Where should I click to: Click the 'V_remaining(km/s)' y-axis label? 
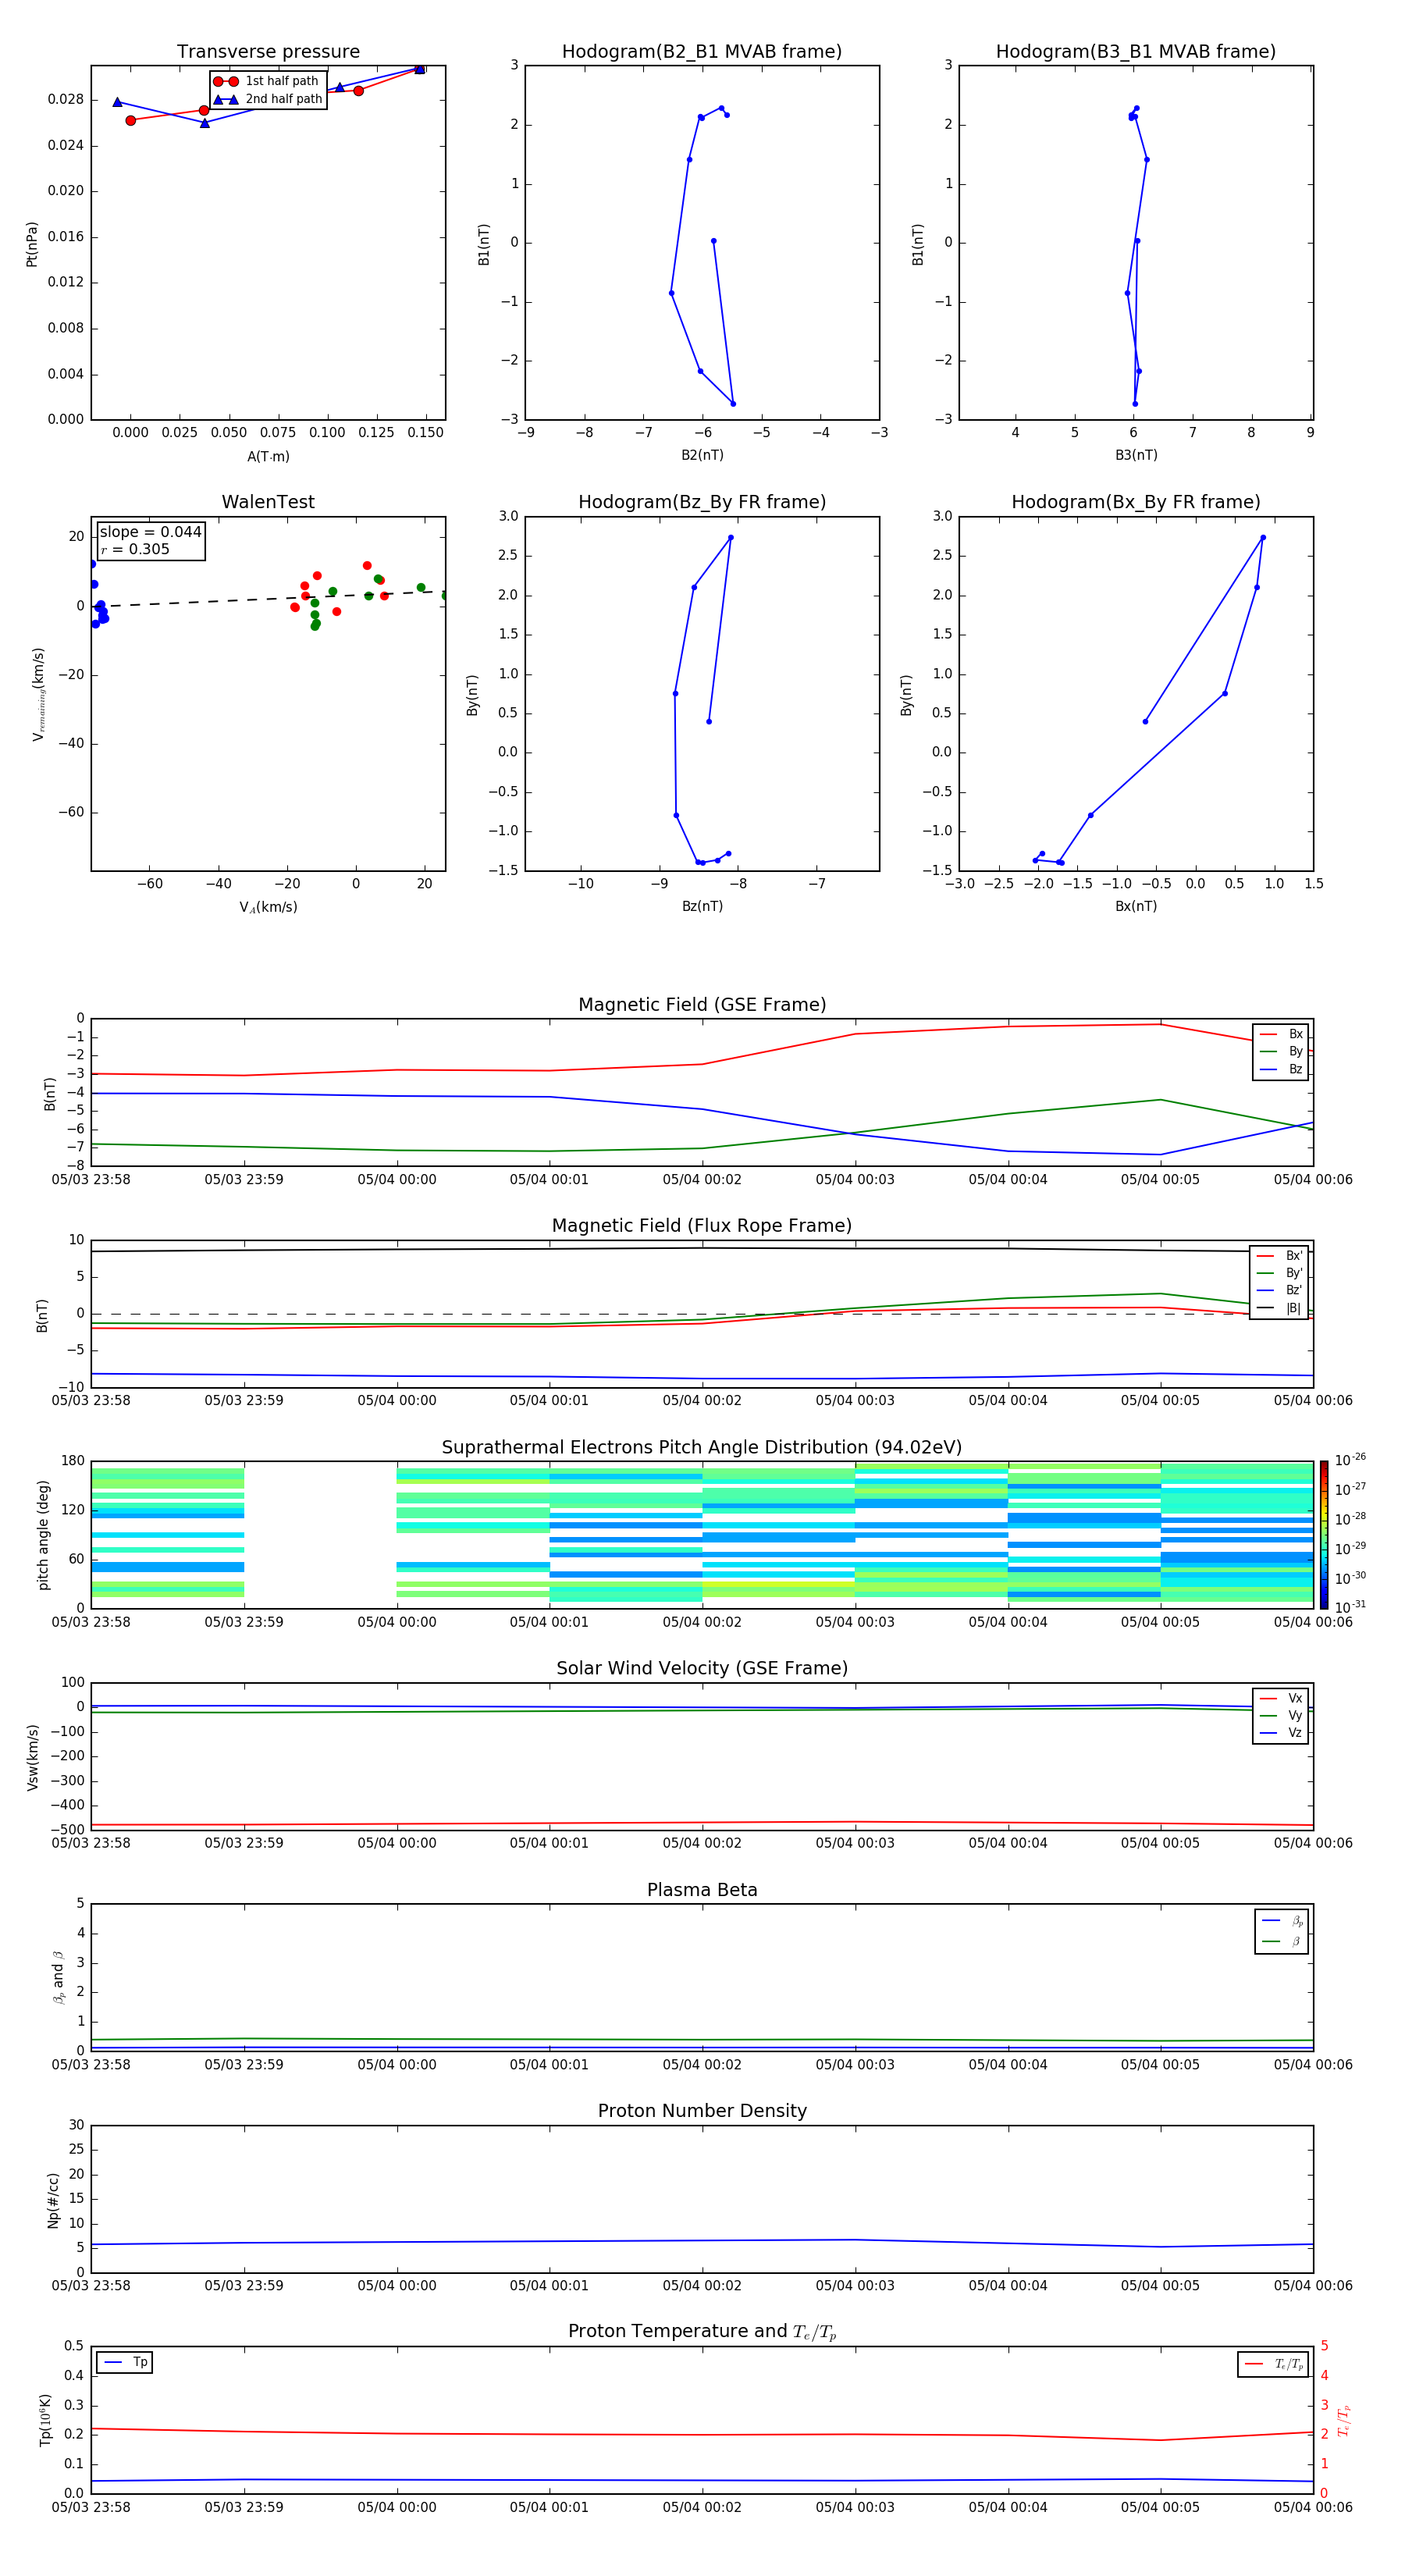38,694
